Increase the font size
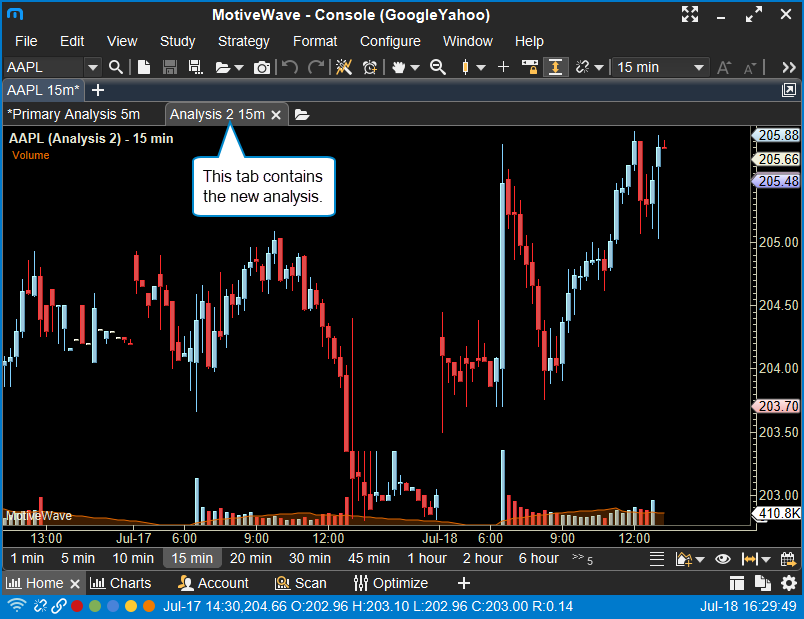This screenshot has width=804, height=619. (x=723, y=67)
